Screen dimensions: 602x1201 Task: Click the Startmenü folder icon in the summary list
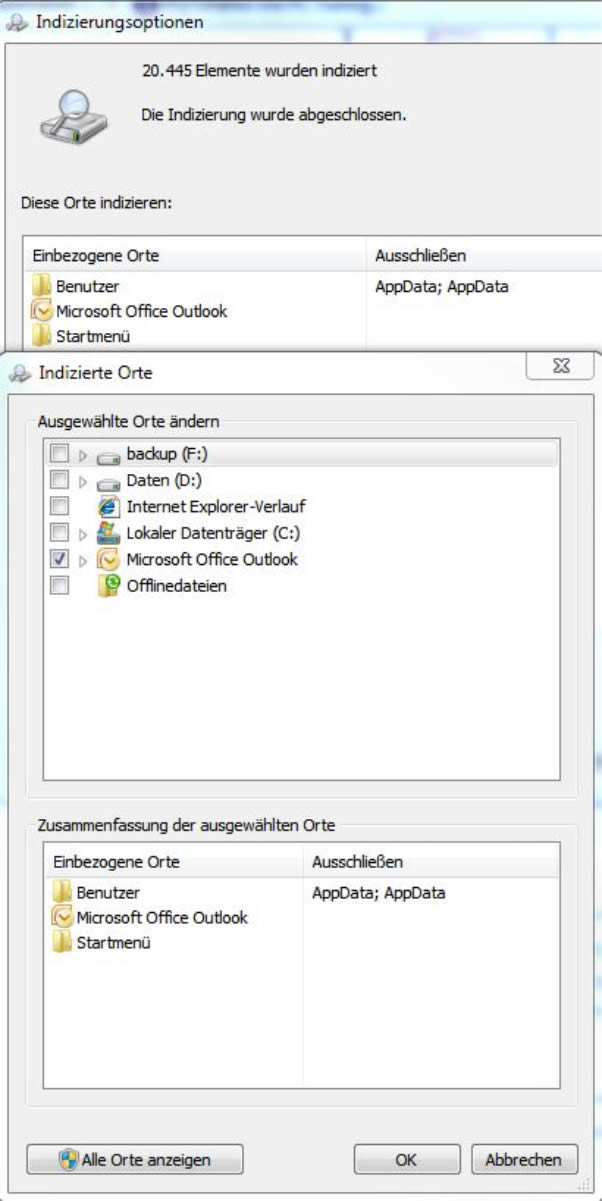62,942
